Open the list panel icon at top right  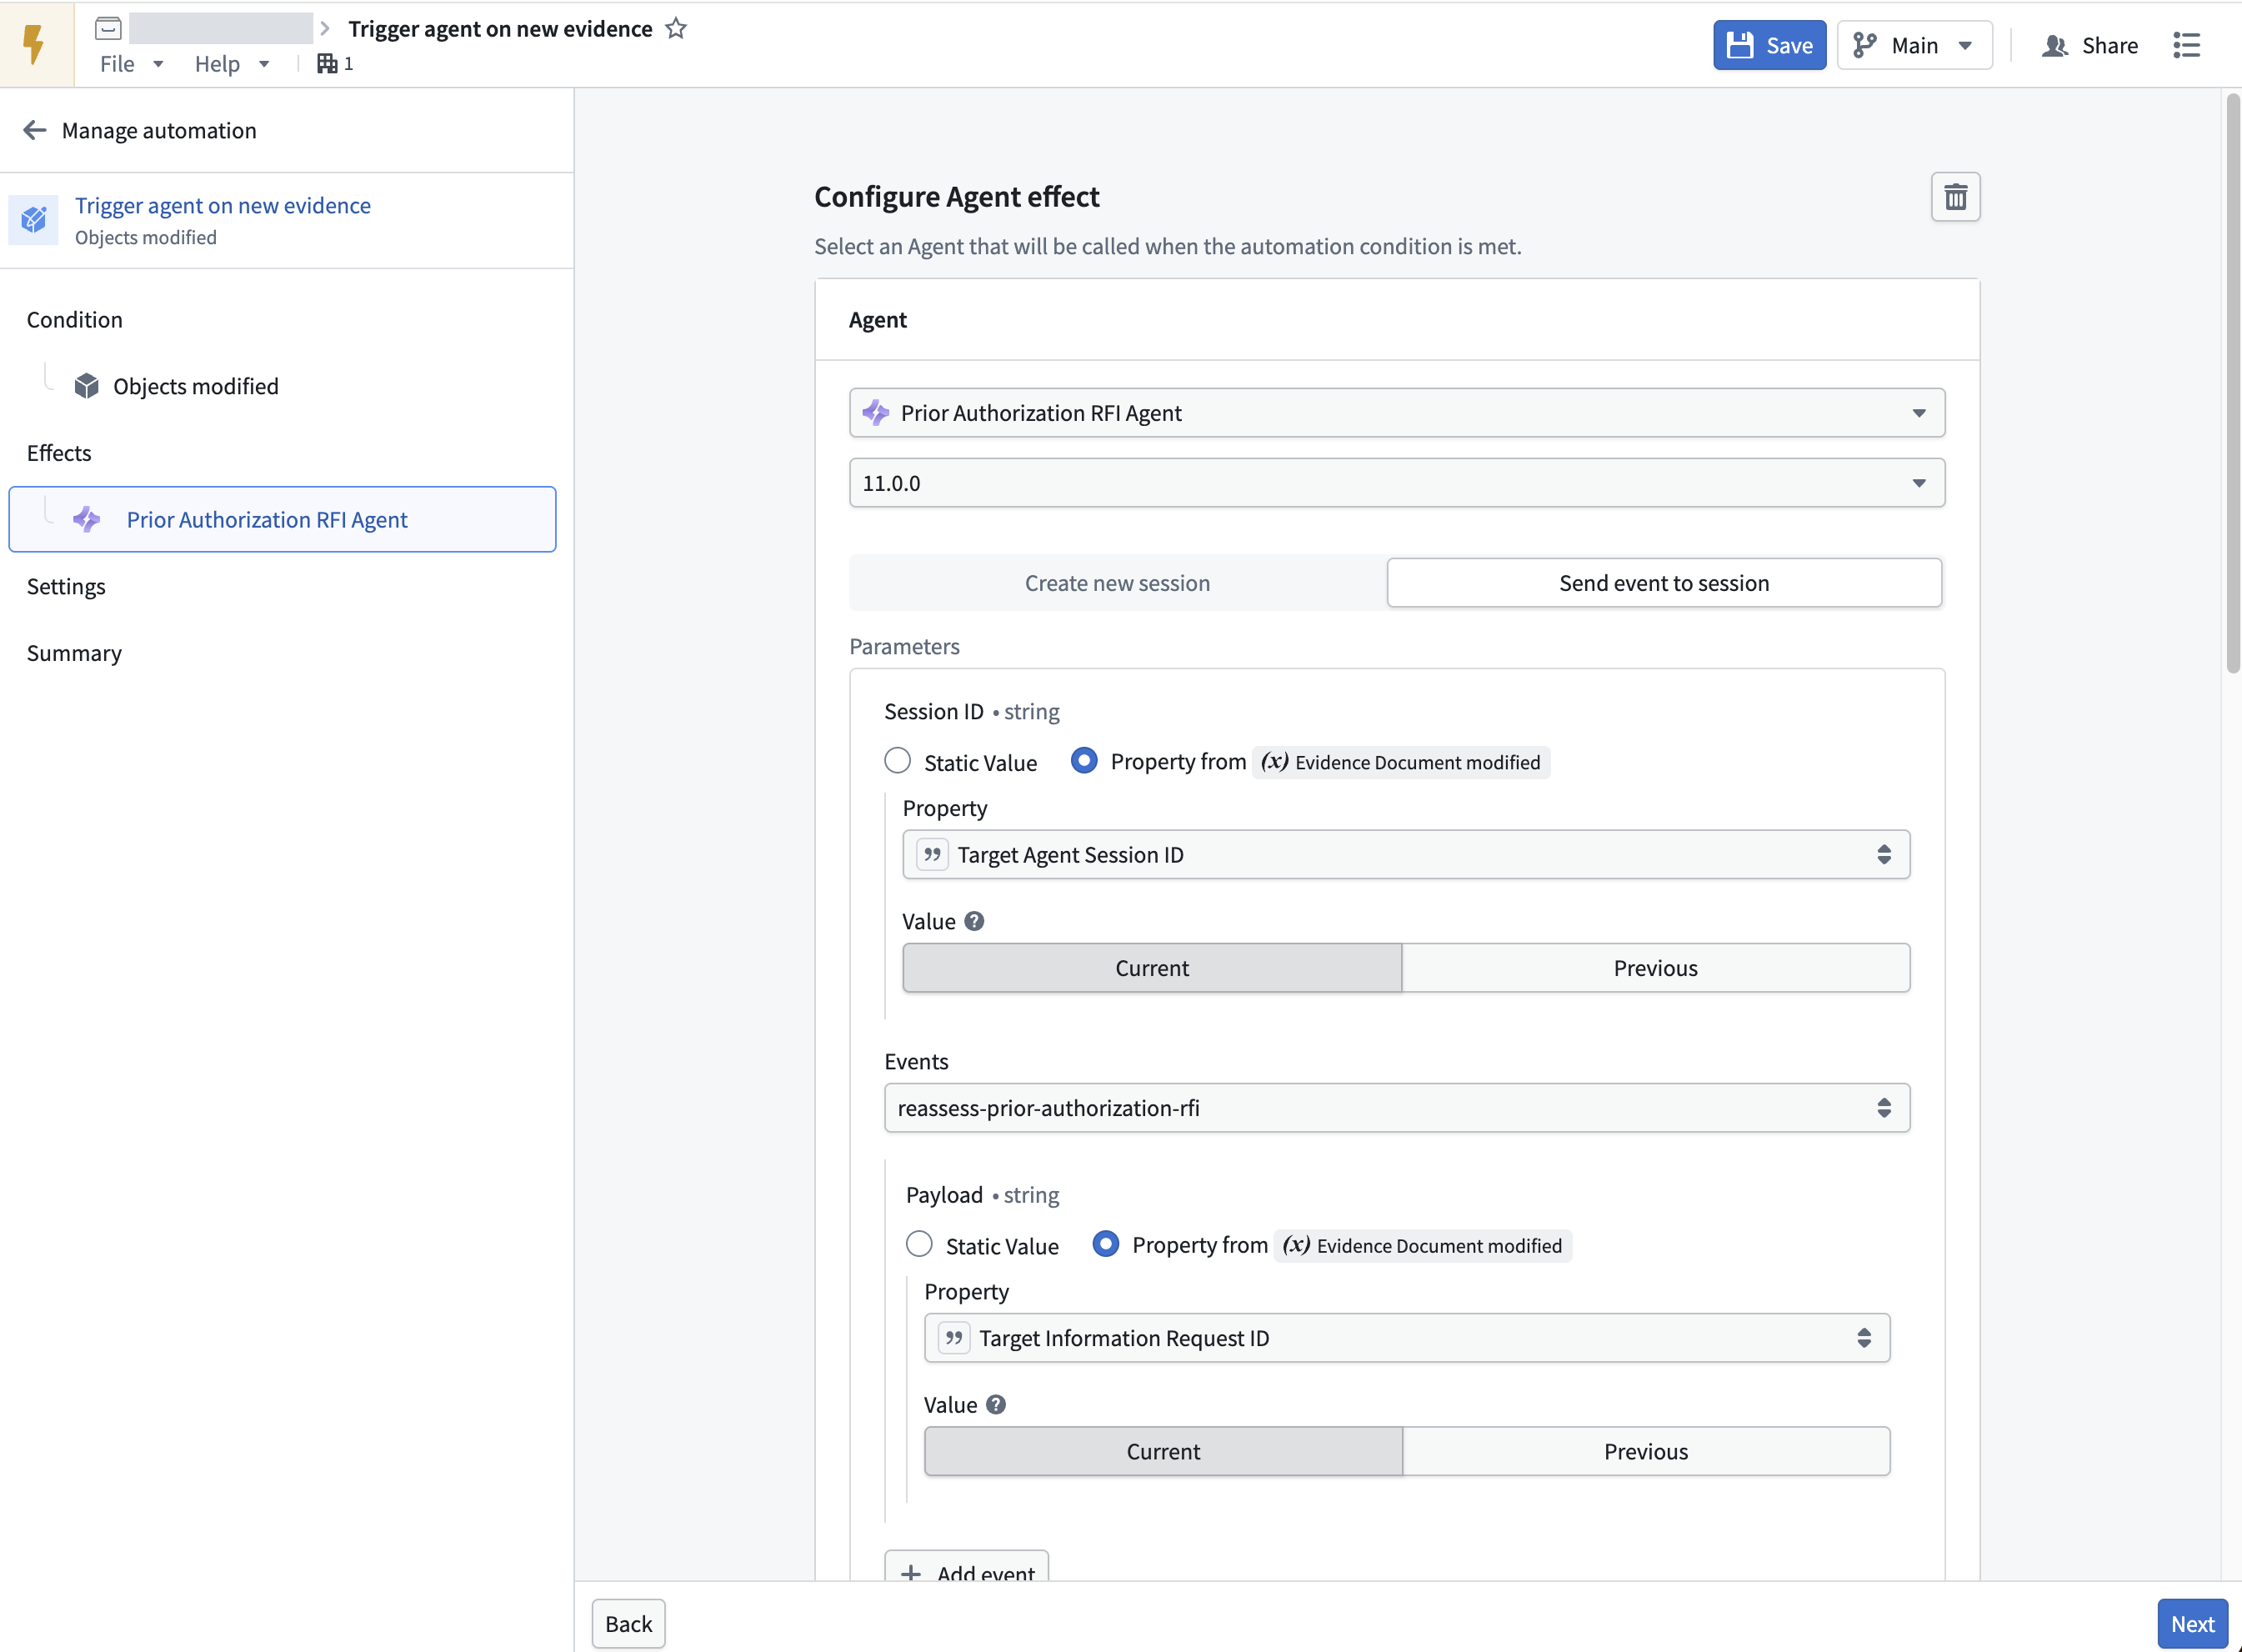(x=2186, y=45)
